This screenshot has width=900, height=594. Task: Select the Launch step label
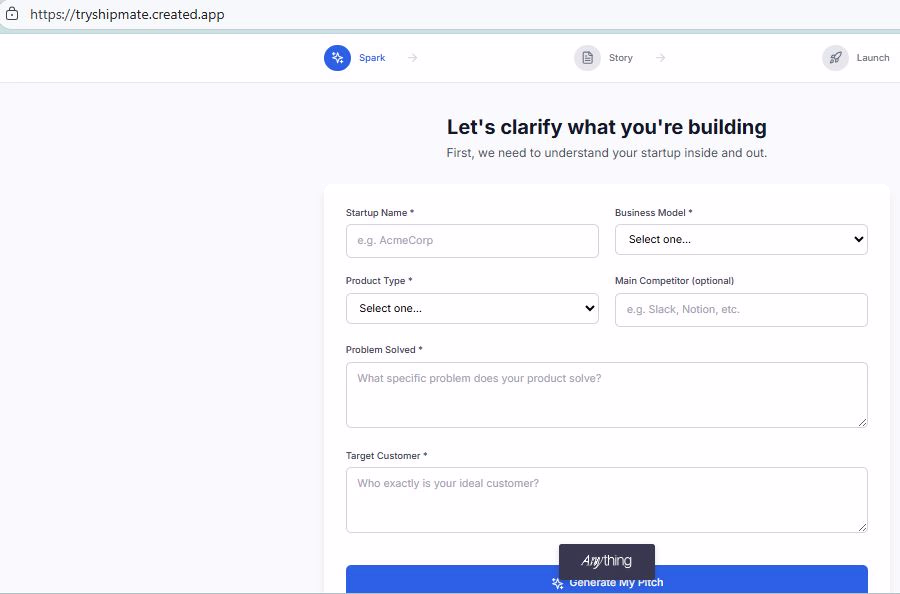point(873,58)
